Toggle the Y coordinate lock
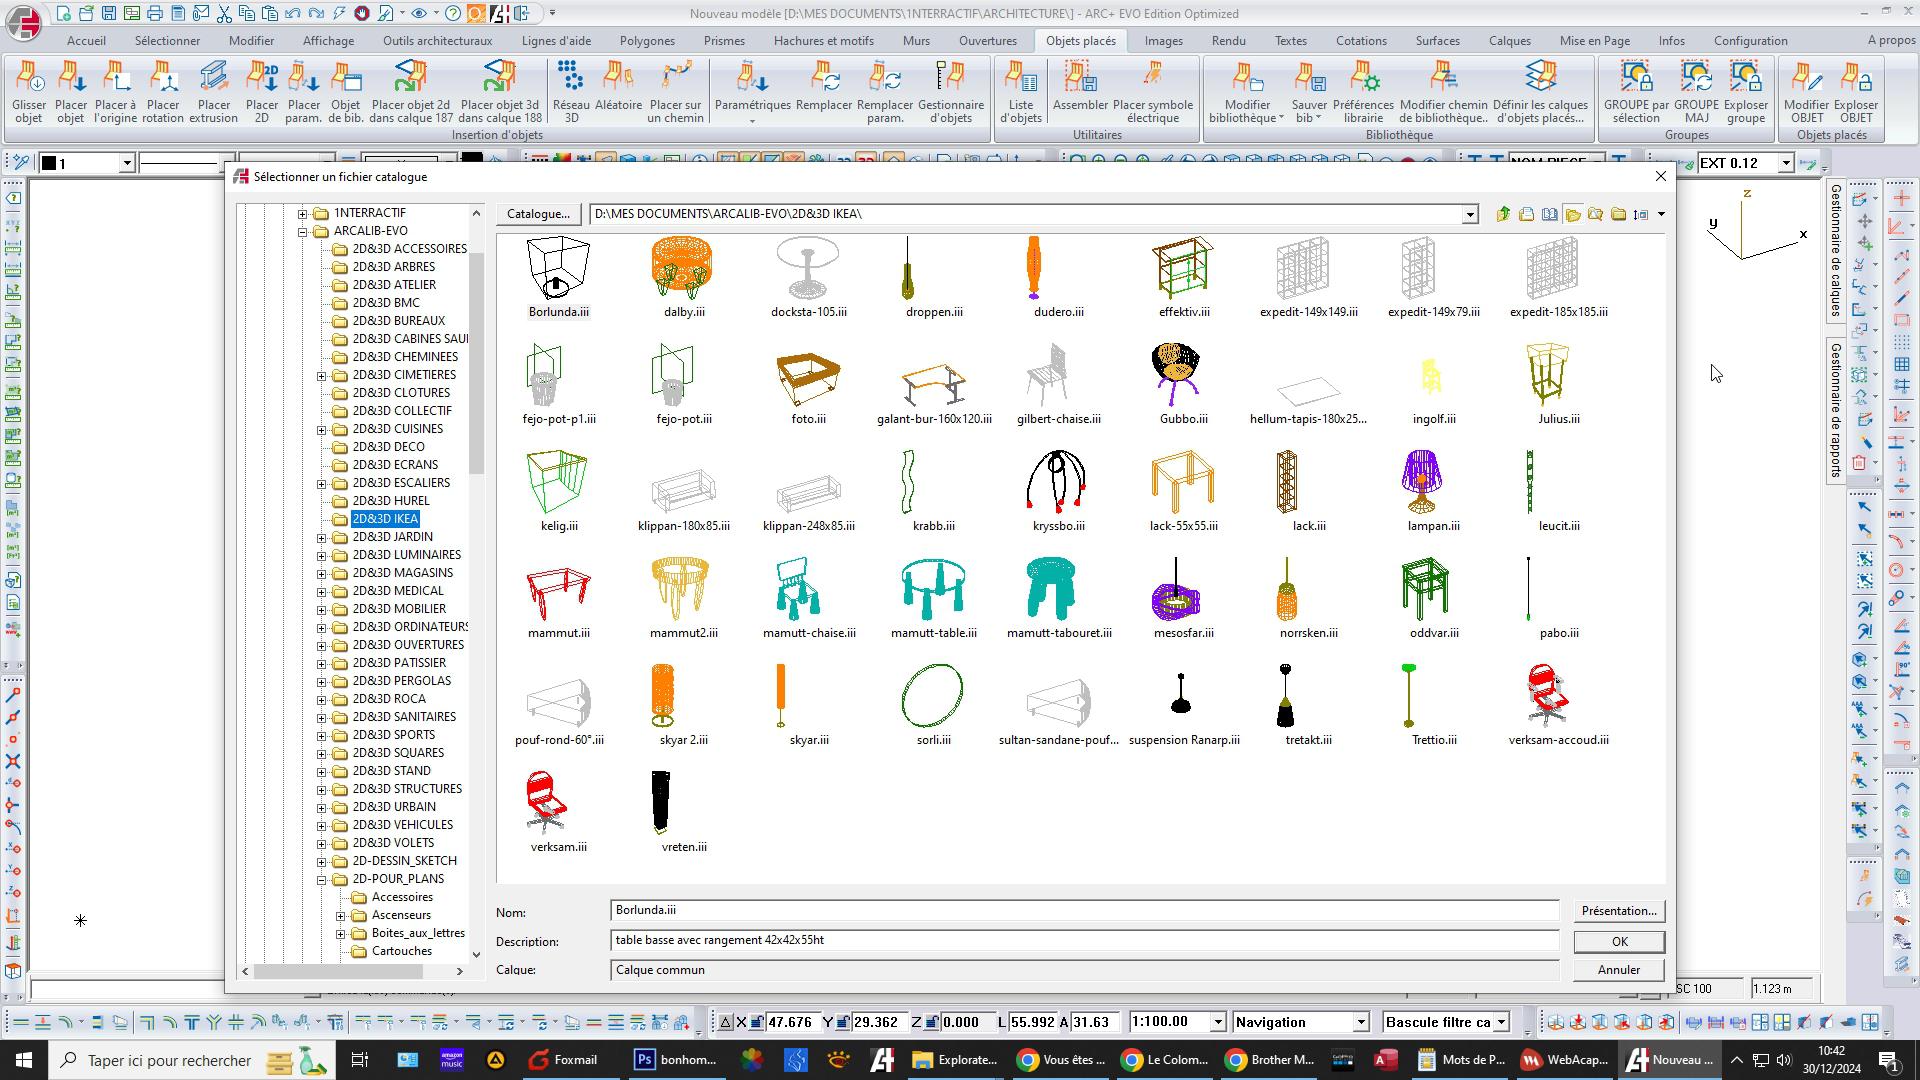This screenshot has height=1080, width=1920. [843, 1022]
